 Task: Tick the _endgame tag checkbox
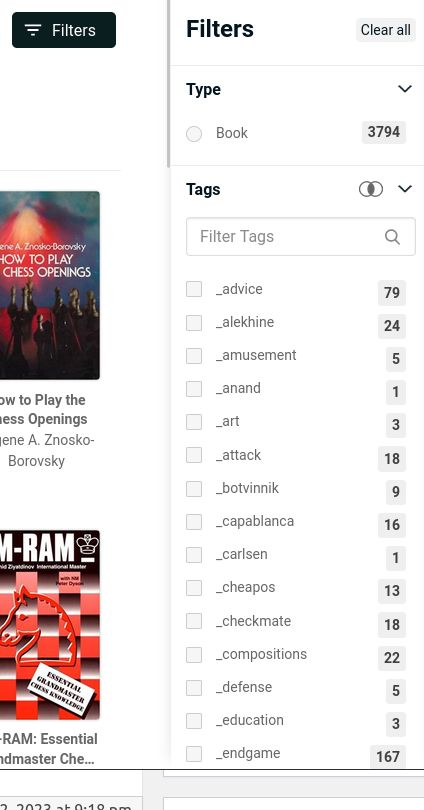click(x=194, y=753)
